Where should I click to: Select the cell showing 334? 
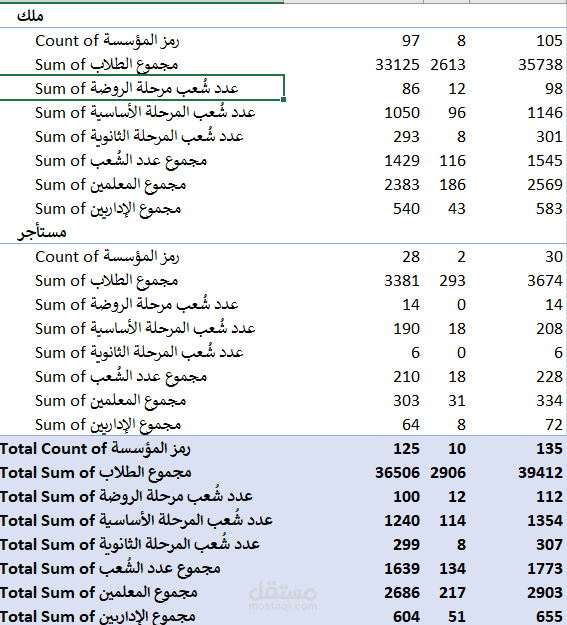coord(549,401)
